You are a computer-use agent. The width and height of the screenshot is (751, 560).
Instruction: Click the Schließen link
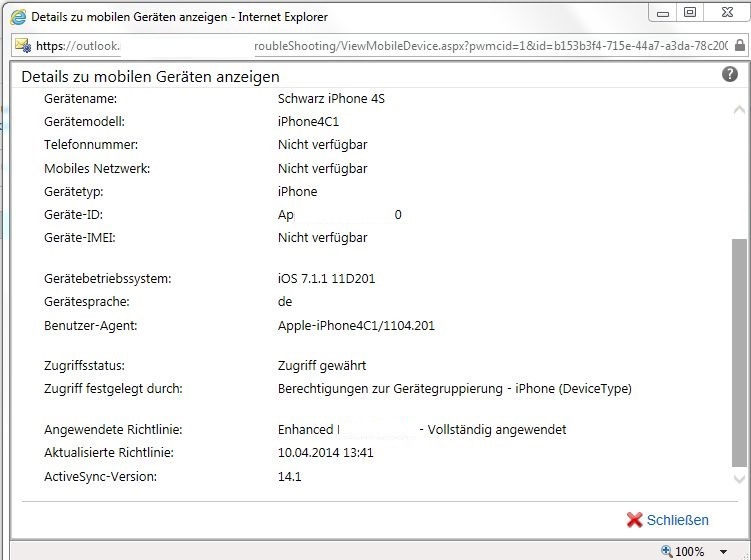click(677, 520)
